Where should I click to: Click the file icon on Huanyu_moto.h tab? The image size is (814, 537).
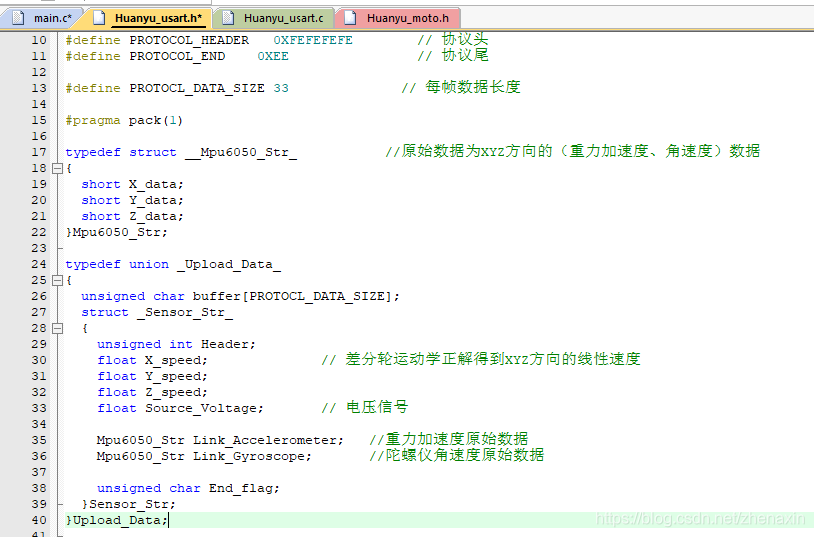(x=350, y=18)
